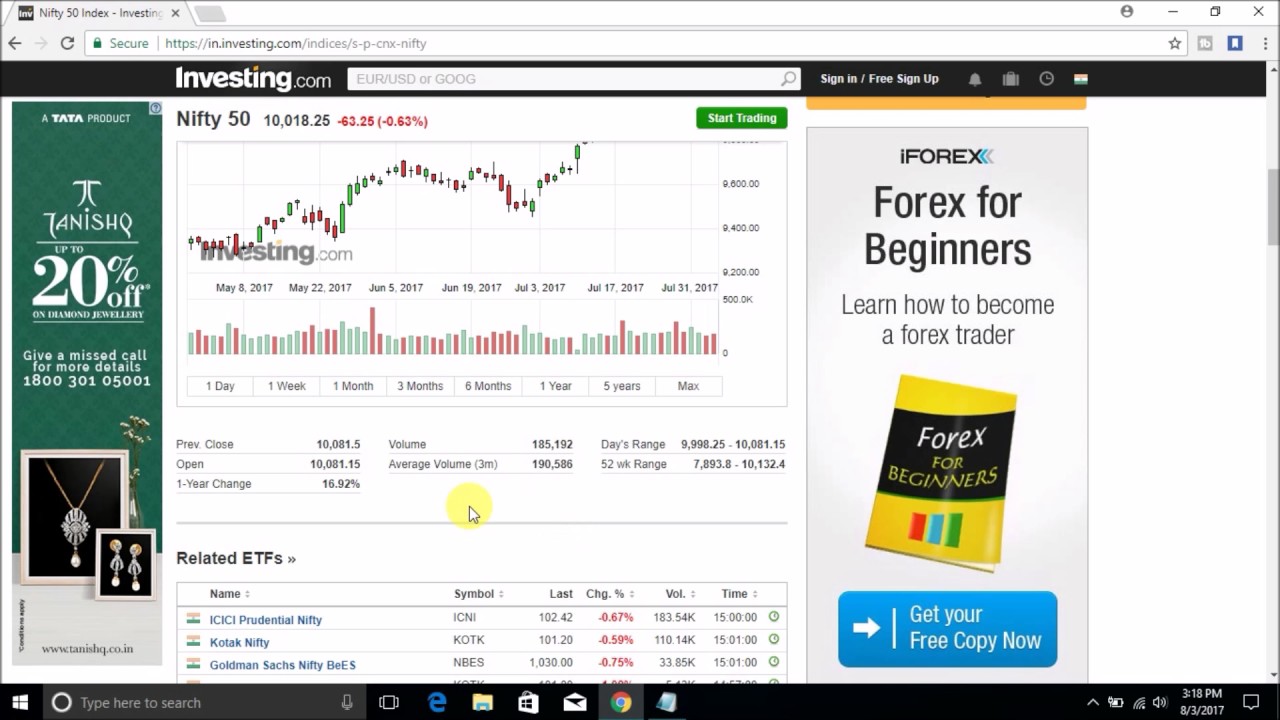Screen dimensions: 1280x720
Task: Open the alerts bell icon
Action: coord(975,79)
